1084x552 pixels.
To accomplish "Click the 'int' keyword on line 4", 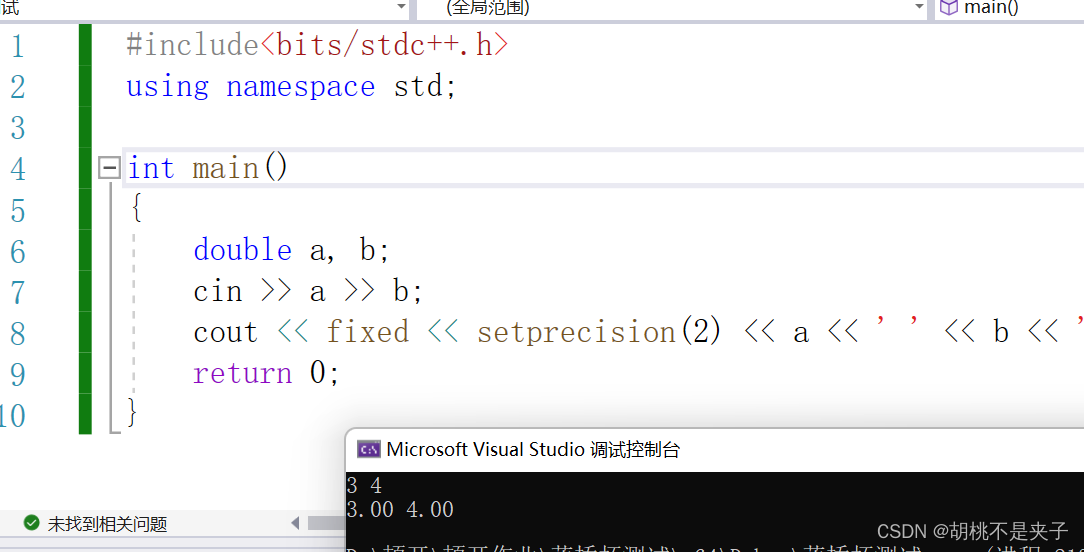I will (151, 168).
